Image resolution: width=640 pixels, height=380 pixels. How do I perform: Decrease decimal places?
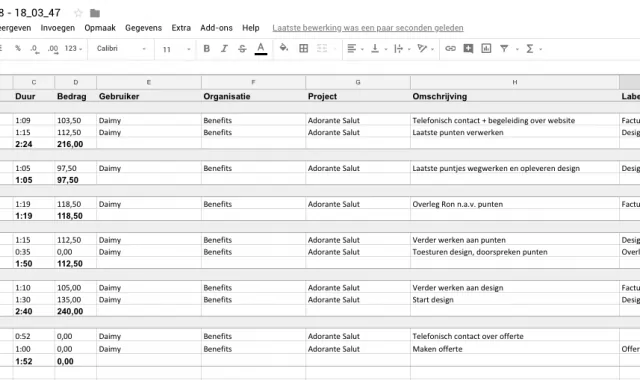point(34,49)
